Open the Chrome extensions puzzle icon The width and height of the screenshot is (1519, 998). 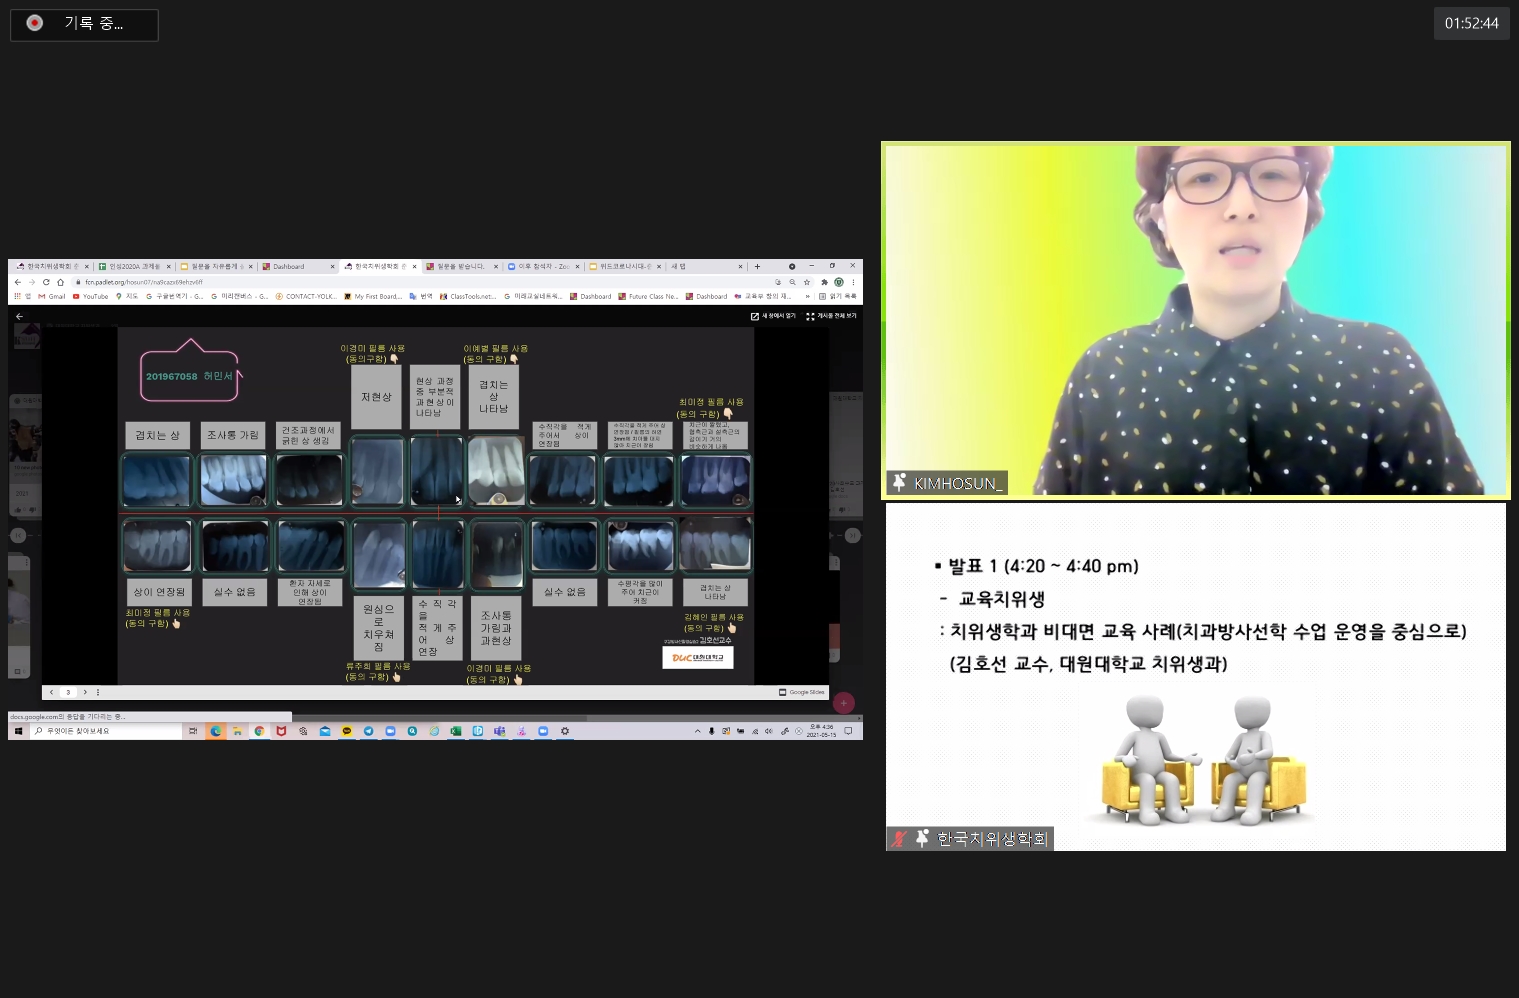pos(824,282)
